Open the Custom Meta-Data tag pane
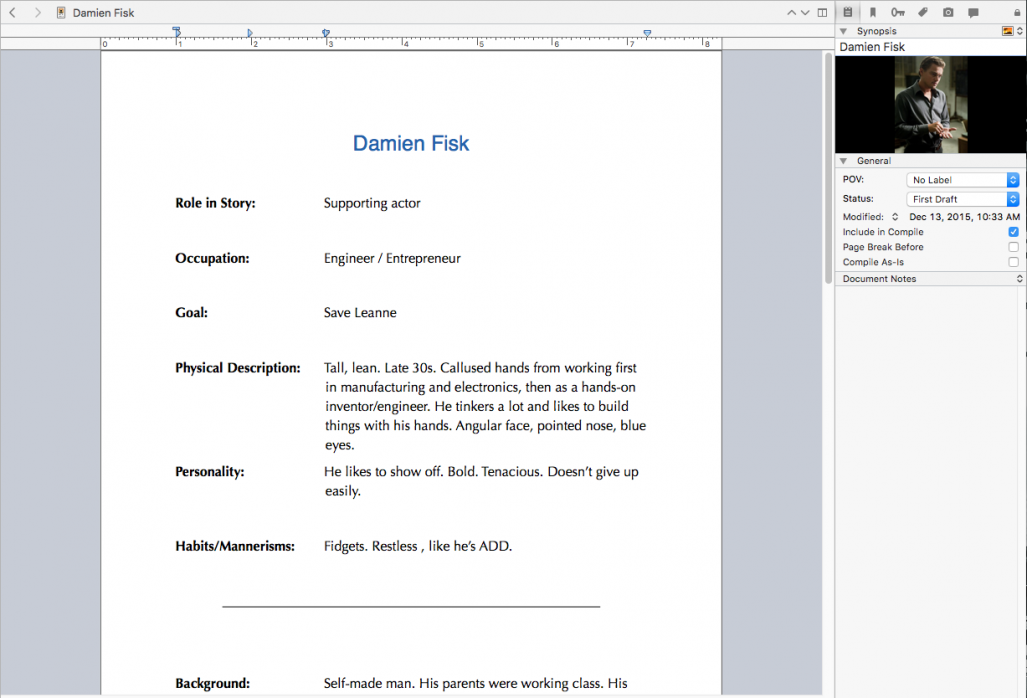 point(923,12)
